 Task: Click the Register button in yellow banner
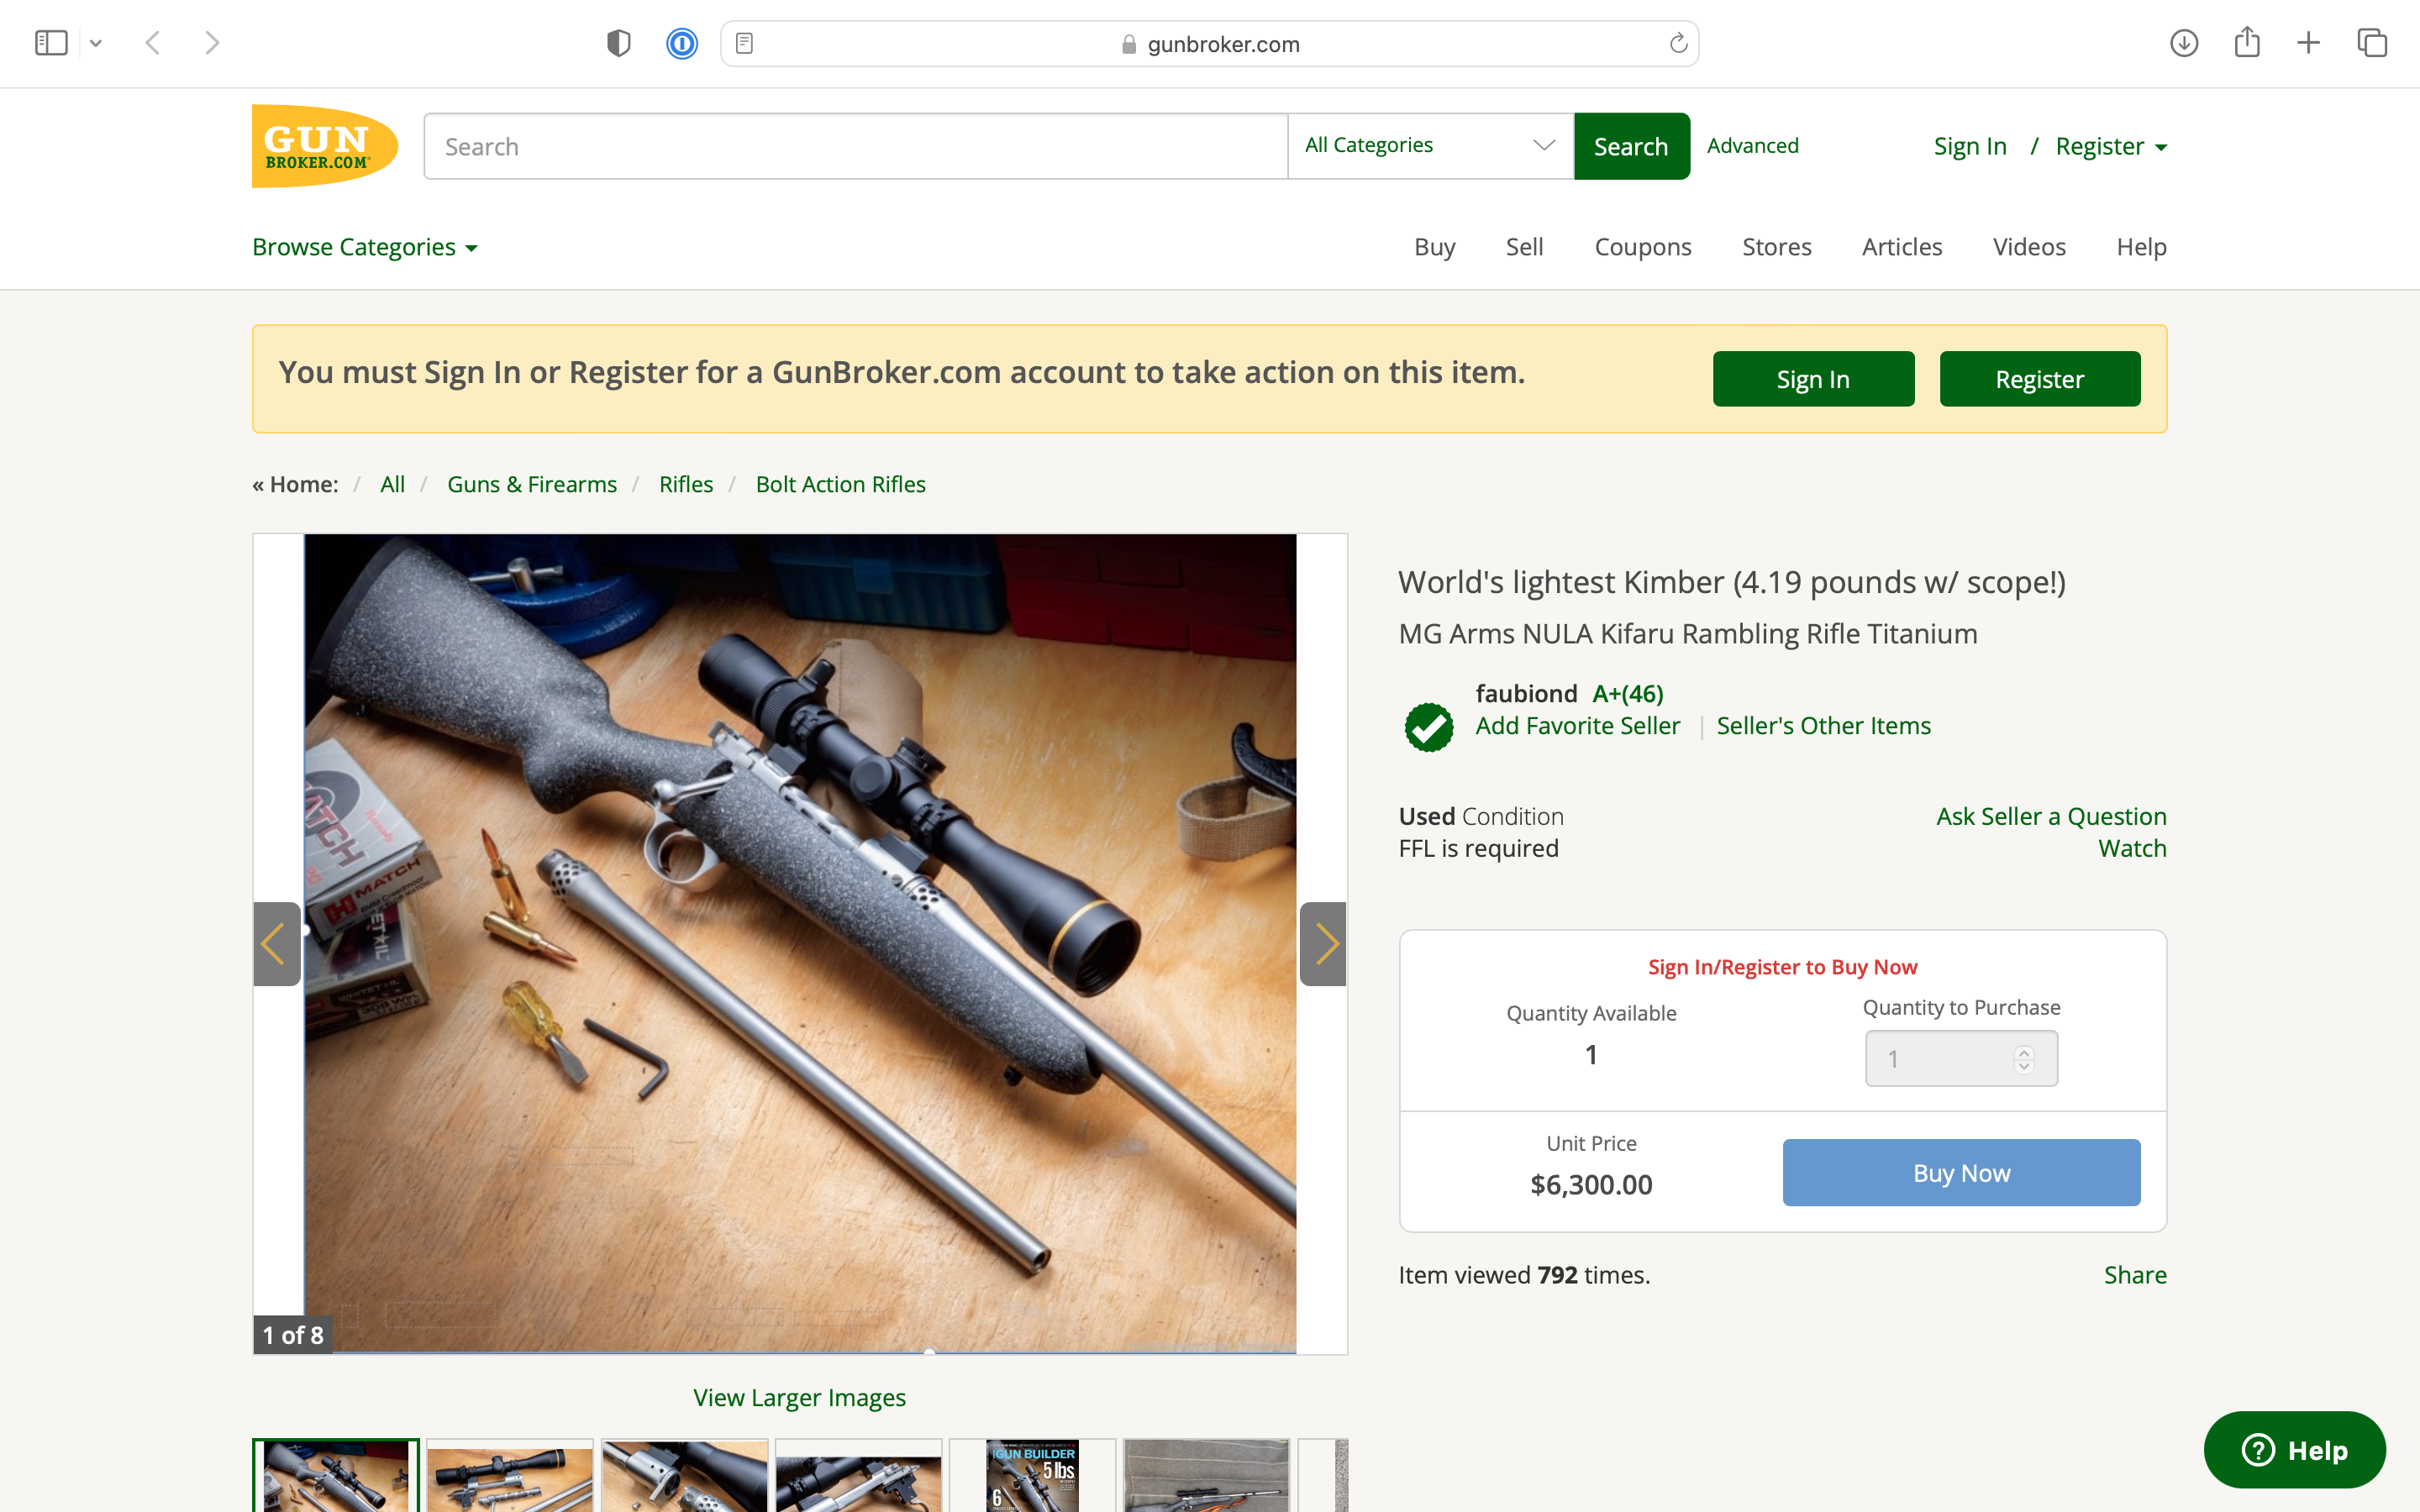tap(2040, 379)
